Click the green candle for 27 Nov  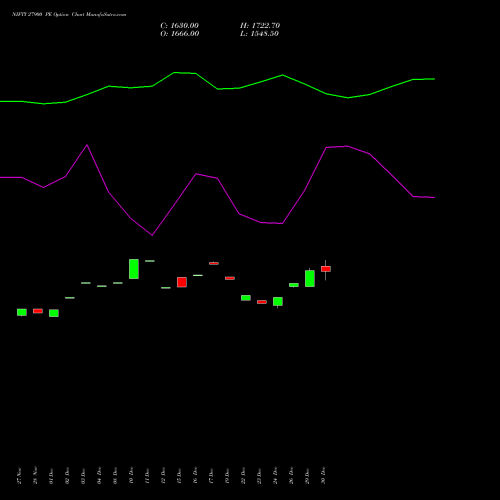coord(22,312)
